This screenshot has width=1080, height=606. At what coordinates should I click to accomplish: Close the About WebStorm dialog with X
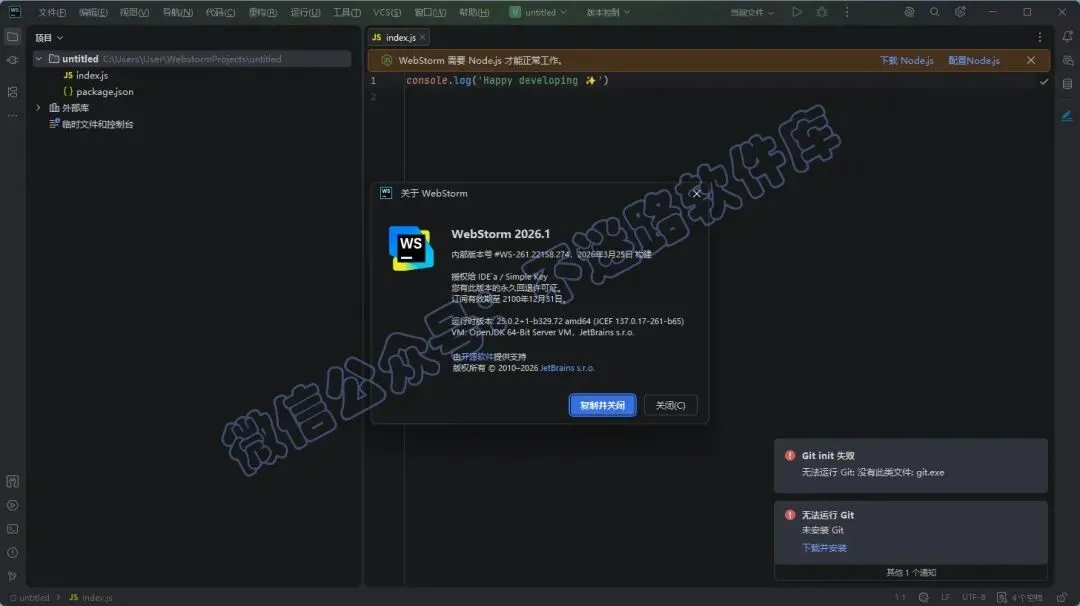tap(696, 194)
